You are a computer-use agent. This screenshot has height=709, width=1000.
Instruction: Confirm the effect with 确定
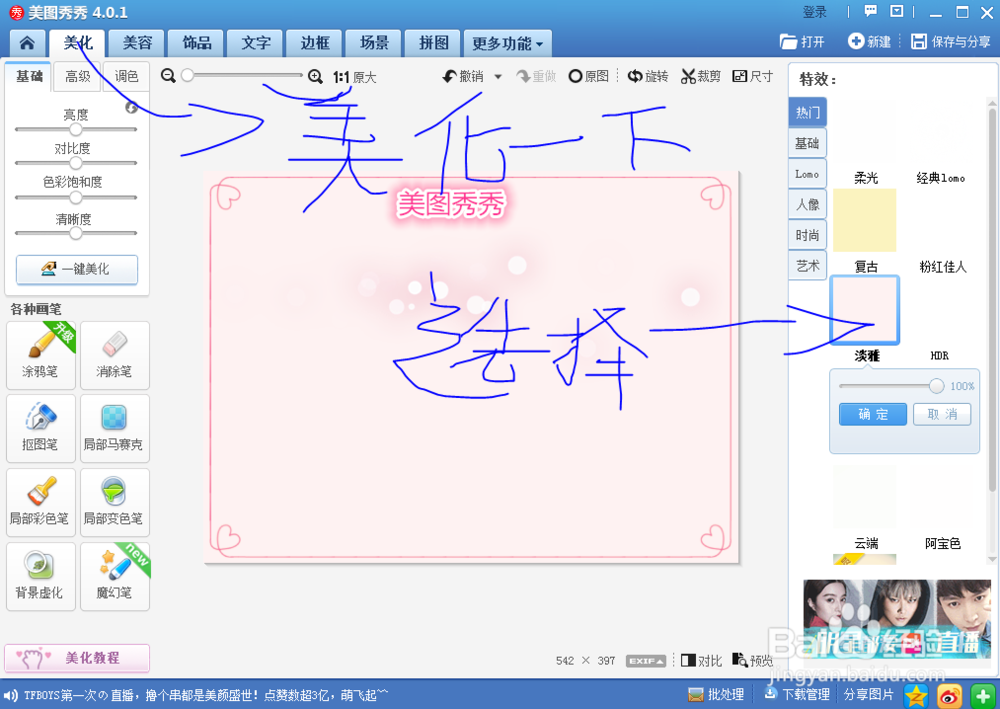(872, 414)
